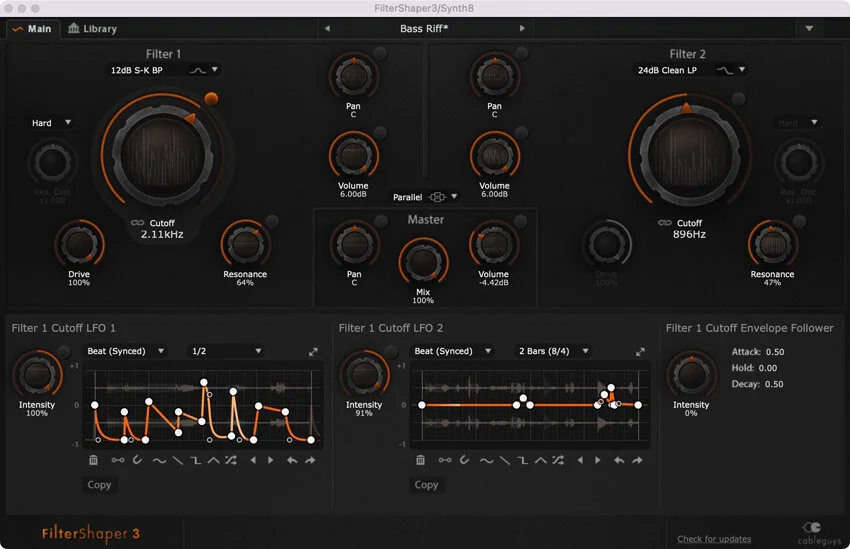Toggle the Filter 2 Resonance modulation dot
This screenshot has height=549, width=850.
(799, 221)
